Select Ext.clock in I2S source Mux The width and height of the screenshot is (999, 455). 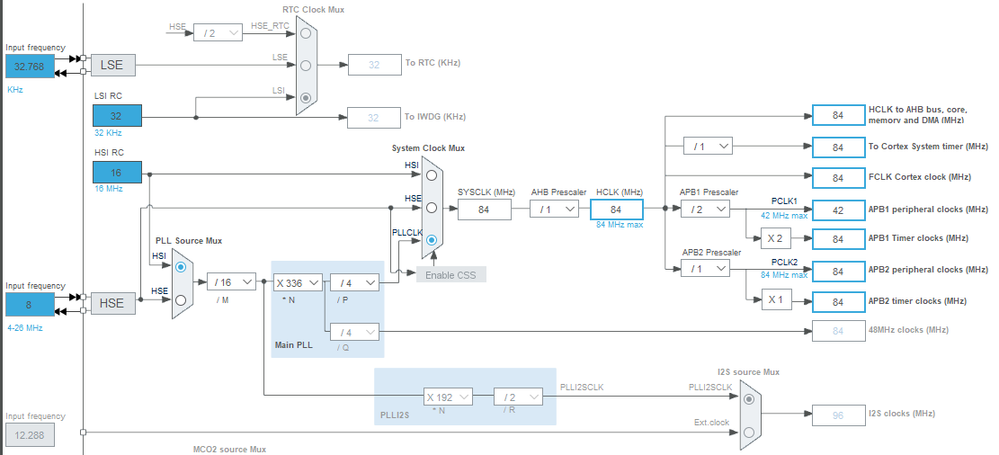[749, 432]
